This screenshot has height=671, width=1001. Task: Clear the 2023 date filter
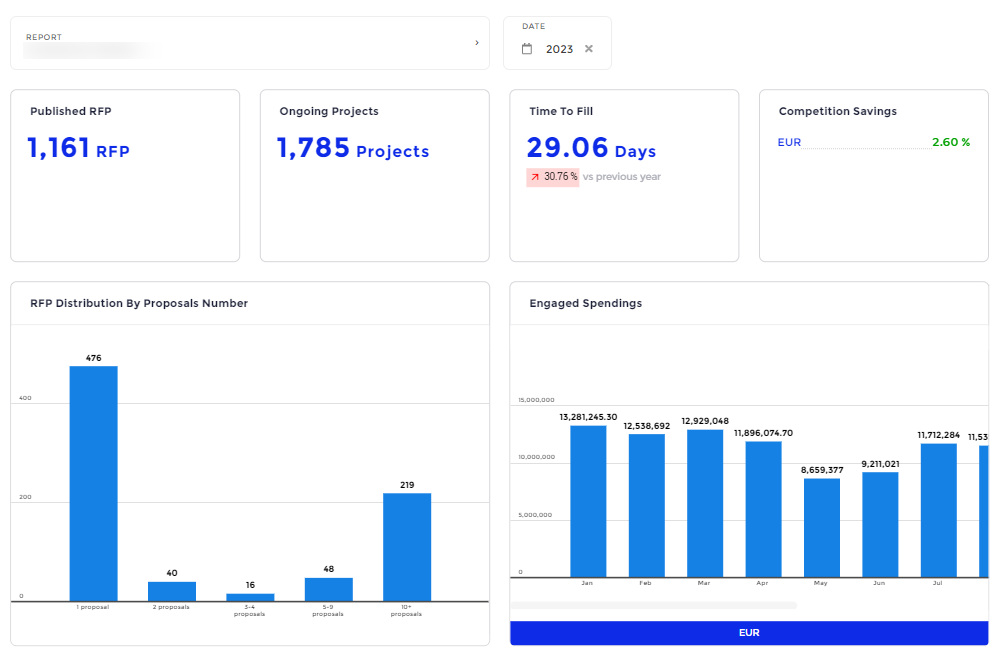(x=589, y=49)
